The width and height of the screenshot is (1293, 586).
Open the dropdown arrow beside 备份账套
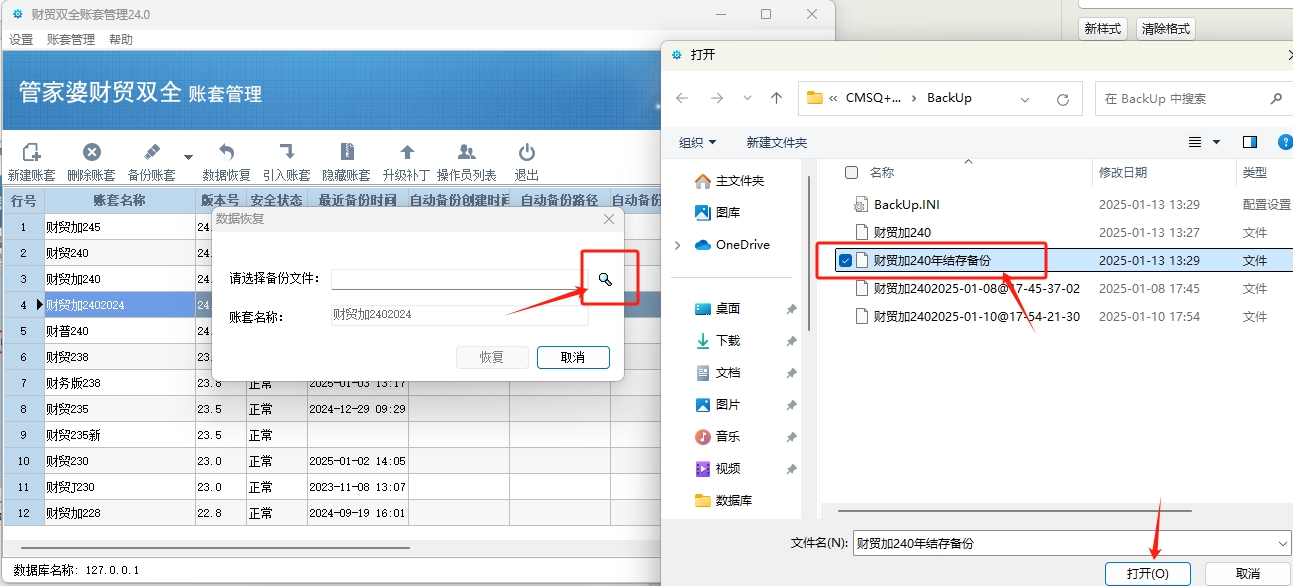[x=188, y=156]
